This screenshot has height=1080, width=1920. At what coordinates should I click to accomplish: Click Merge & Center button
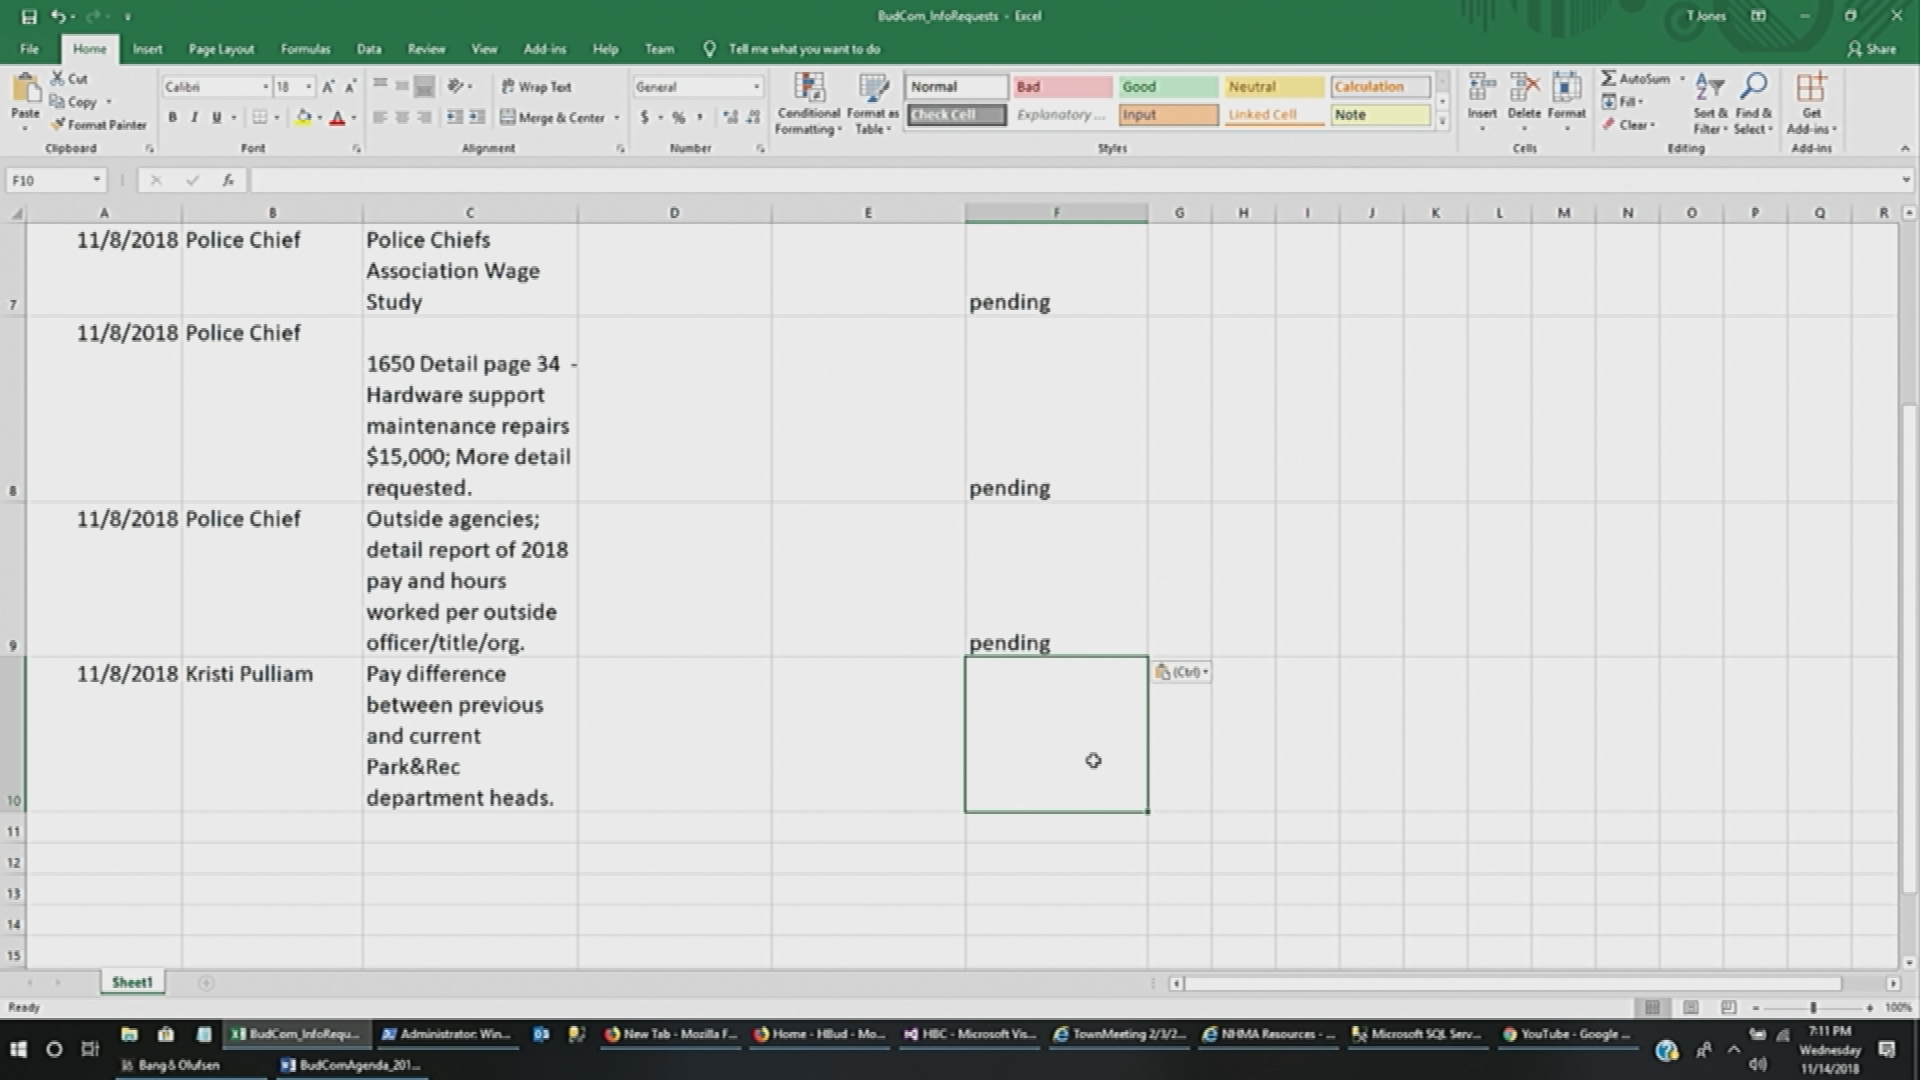[x=554, y=118]
